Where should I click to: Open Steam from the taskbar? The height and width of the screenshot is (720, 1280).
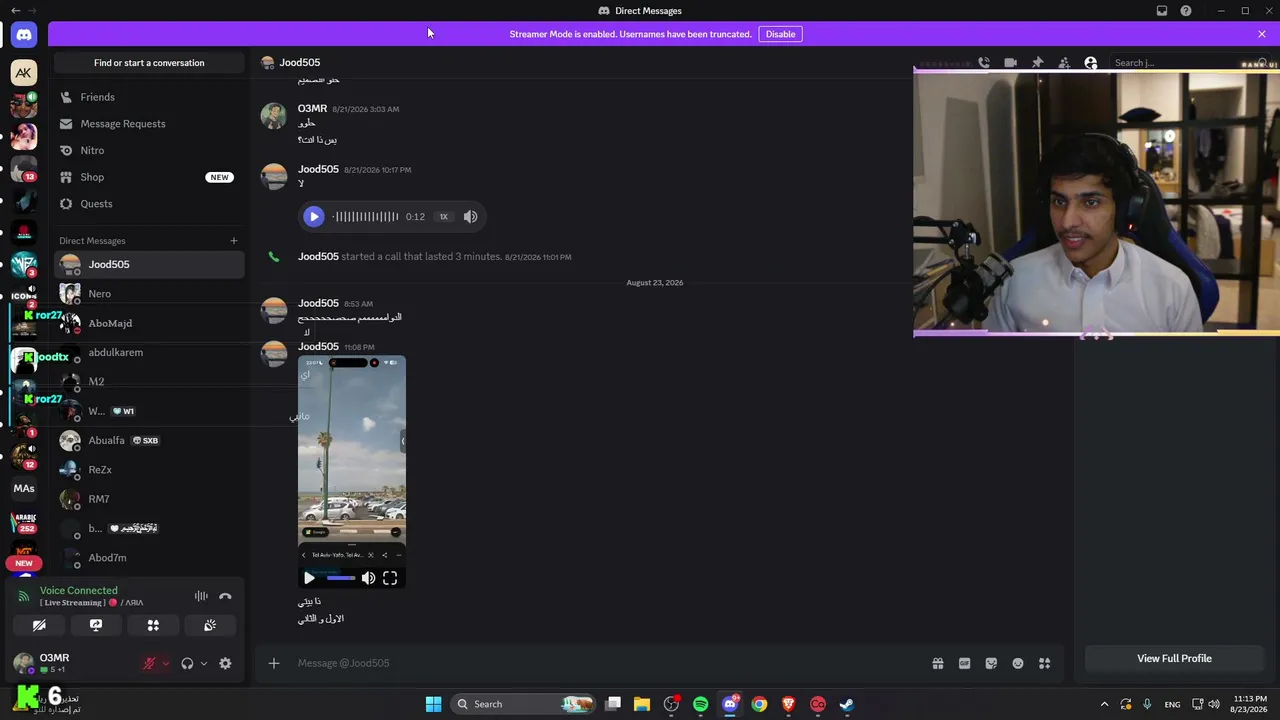click(x=846, y=704)
